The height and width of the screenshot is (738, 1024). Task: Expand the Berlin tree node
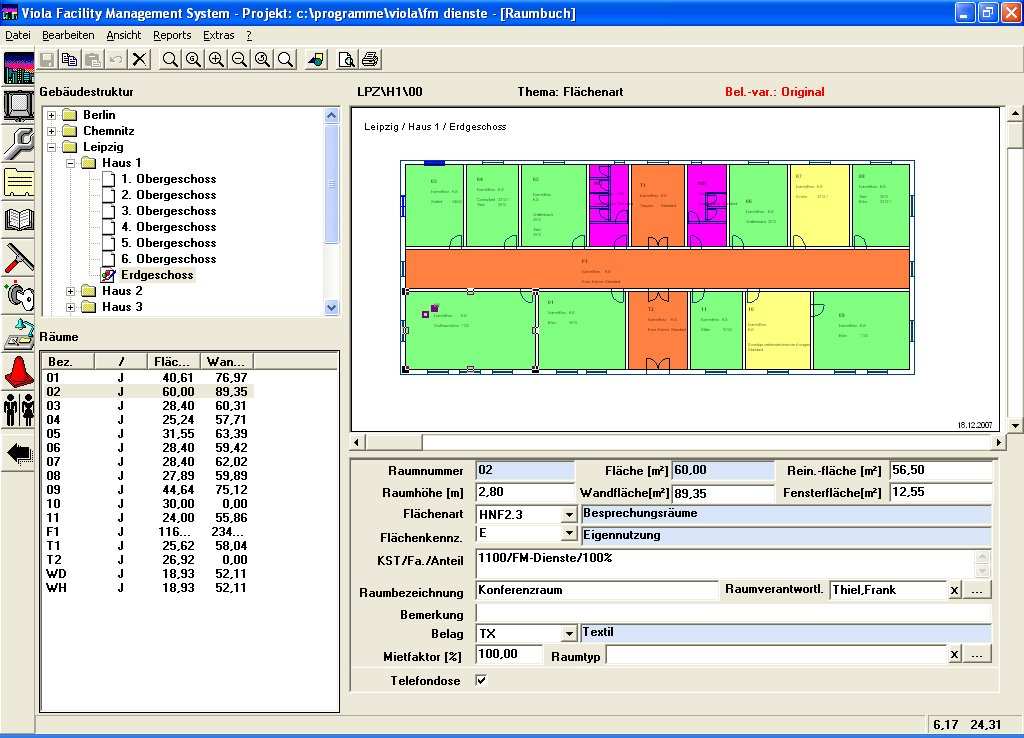[51, 115]
